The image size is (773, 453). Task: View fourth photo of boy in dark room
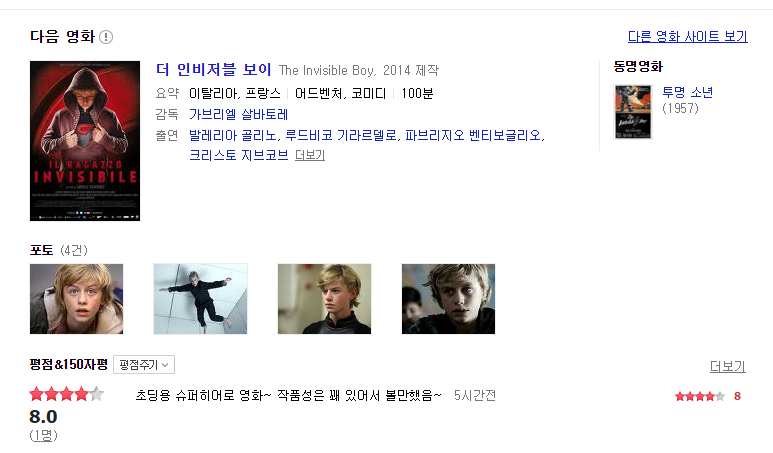coord(448,299)
